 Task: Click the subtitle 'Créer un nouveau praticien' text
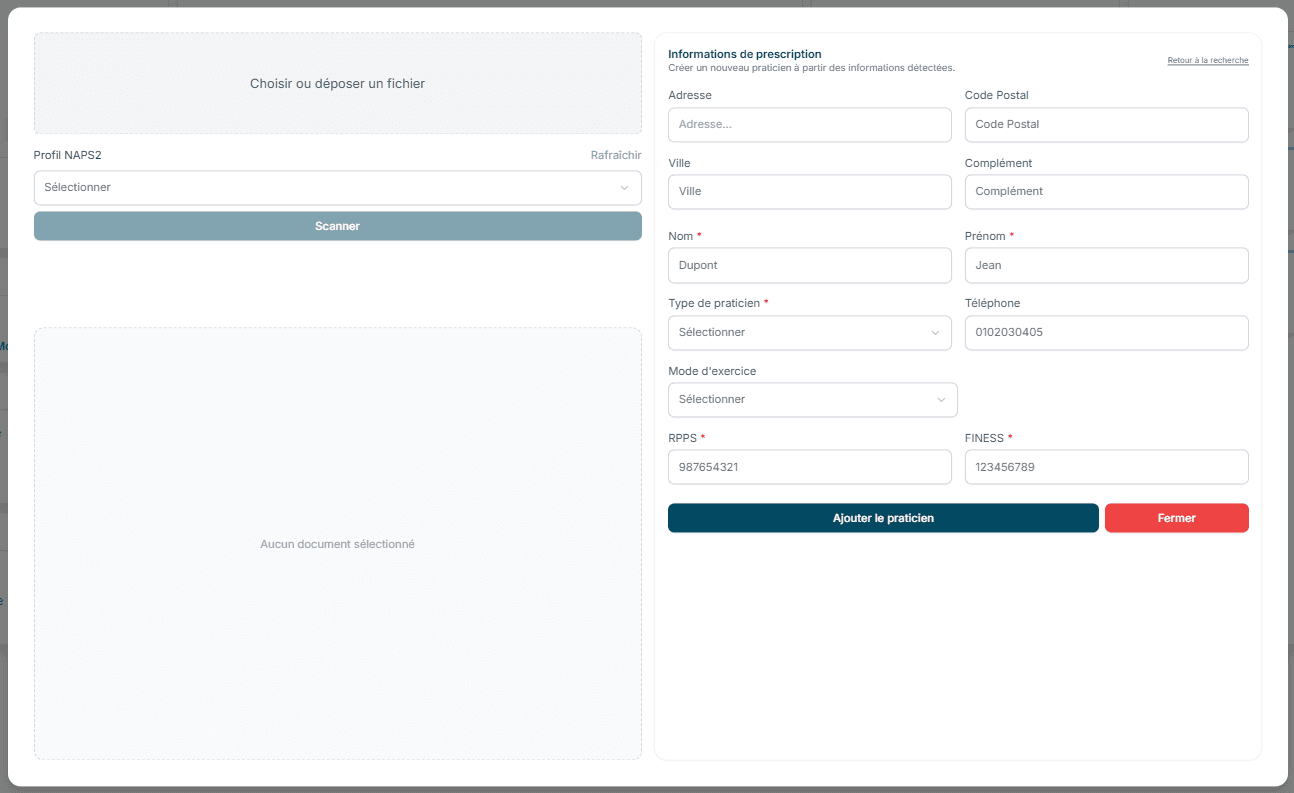coord(811,68)
